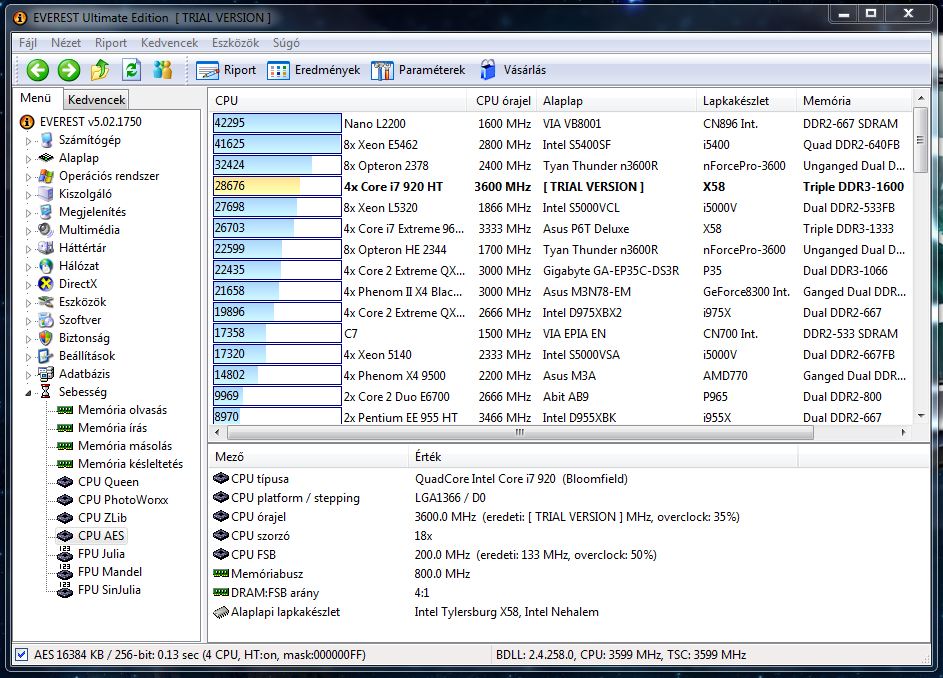This screenshot has width=943, height=678.
Task: Open the Riport toolbar button
Action: coord(226,70)
